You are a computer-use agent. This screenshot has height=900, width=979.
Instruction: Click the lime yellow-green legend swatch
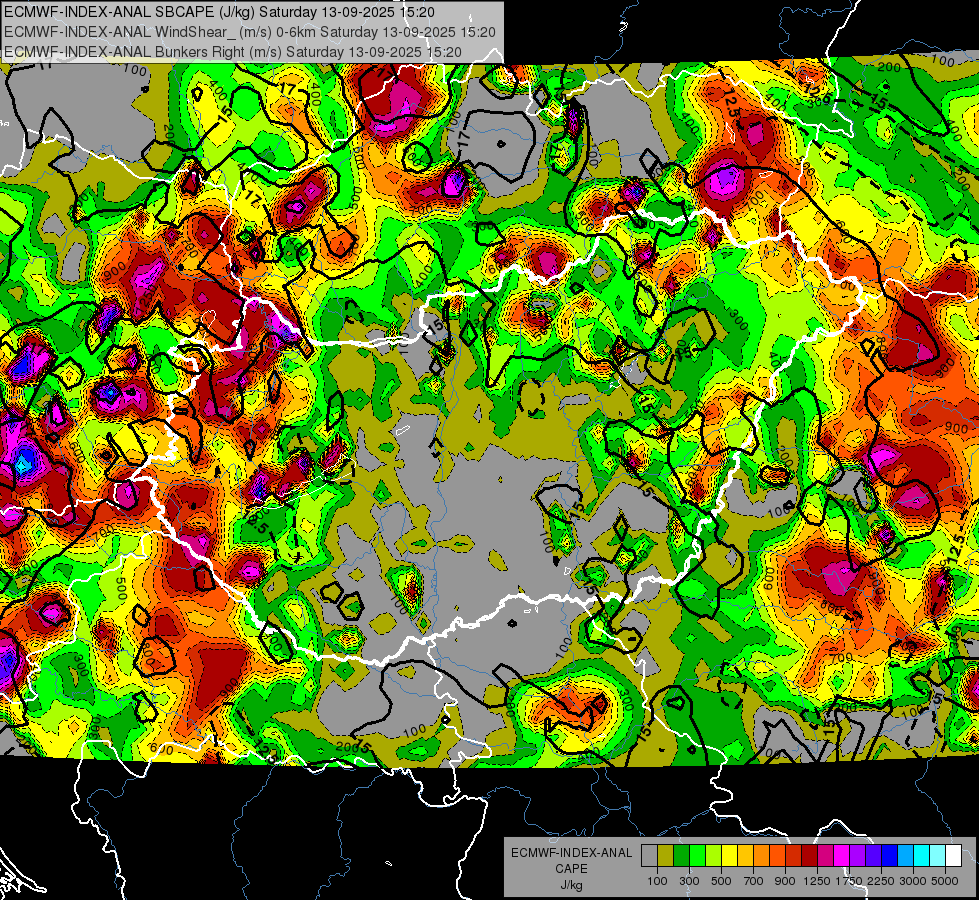pyautogui.click(x=713, y=855)
